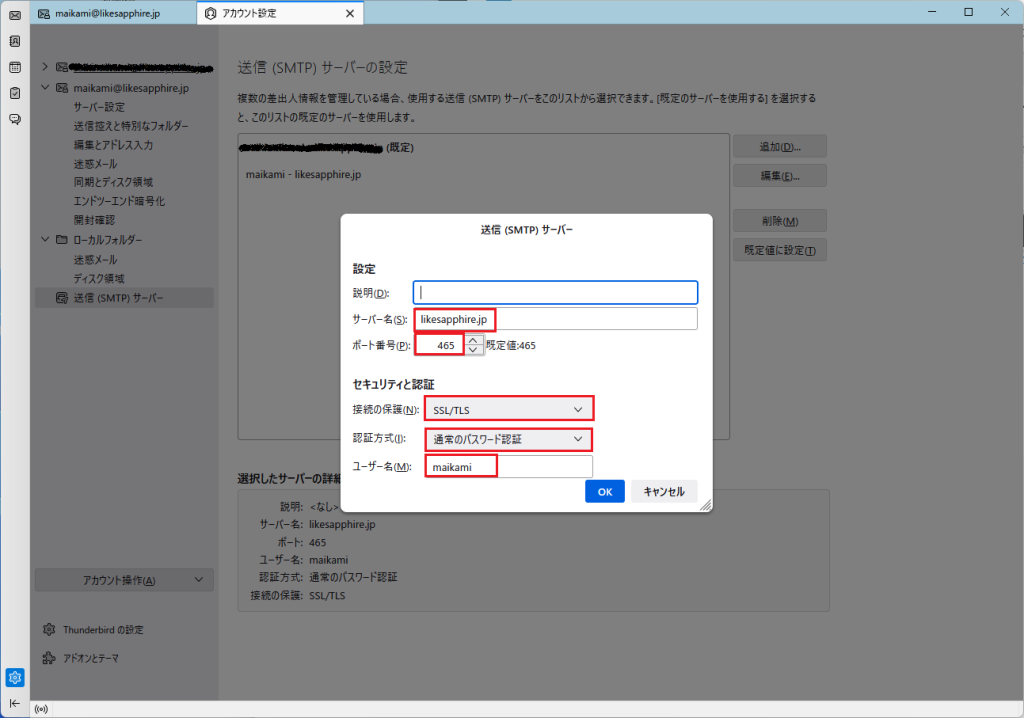1024x718 pixels.
Task: Open the Chat space icon
Action: pyautogui.click(x=15, y=119)
